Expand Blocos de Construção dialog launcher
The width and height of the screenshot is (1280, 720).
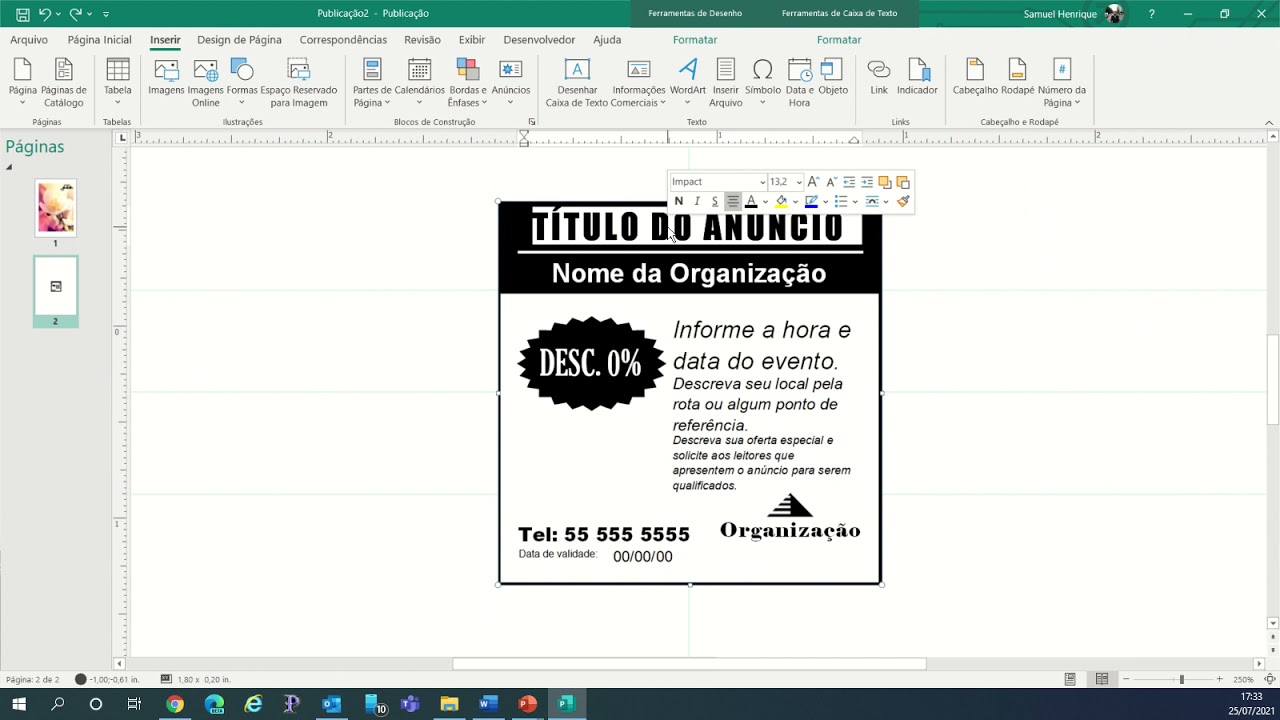coord(531,122)
